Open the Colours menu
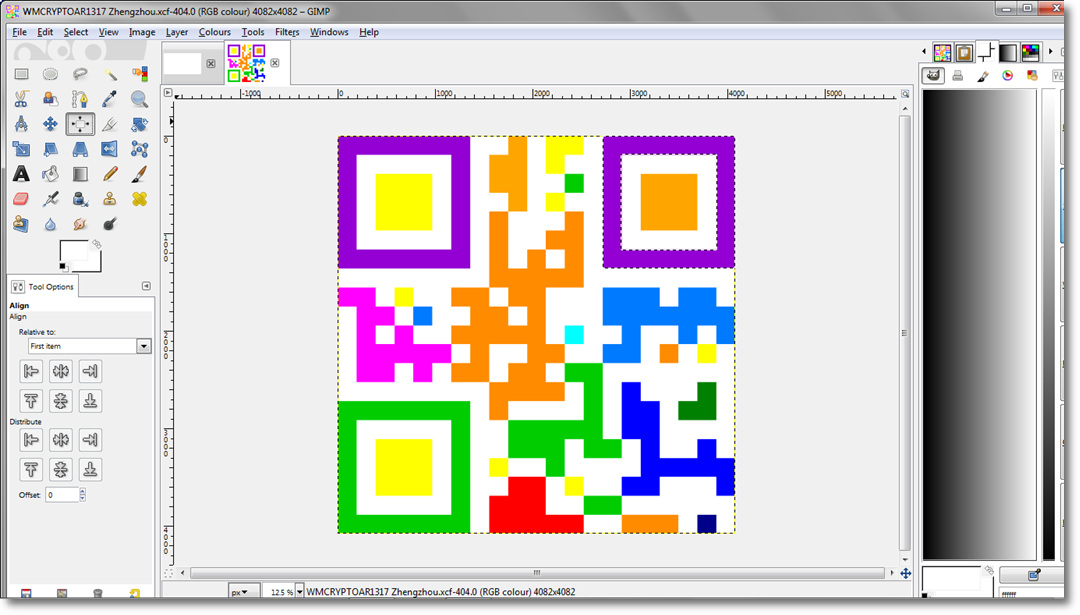 point(214,32)
